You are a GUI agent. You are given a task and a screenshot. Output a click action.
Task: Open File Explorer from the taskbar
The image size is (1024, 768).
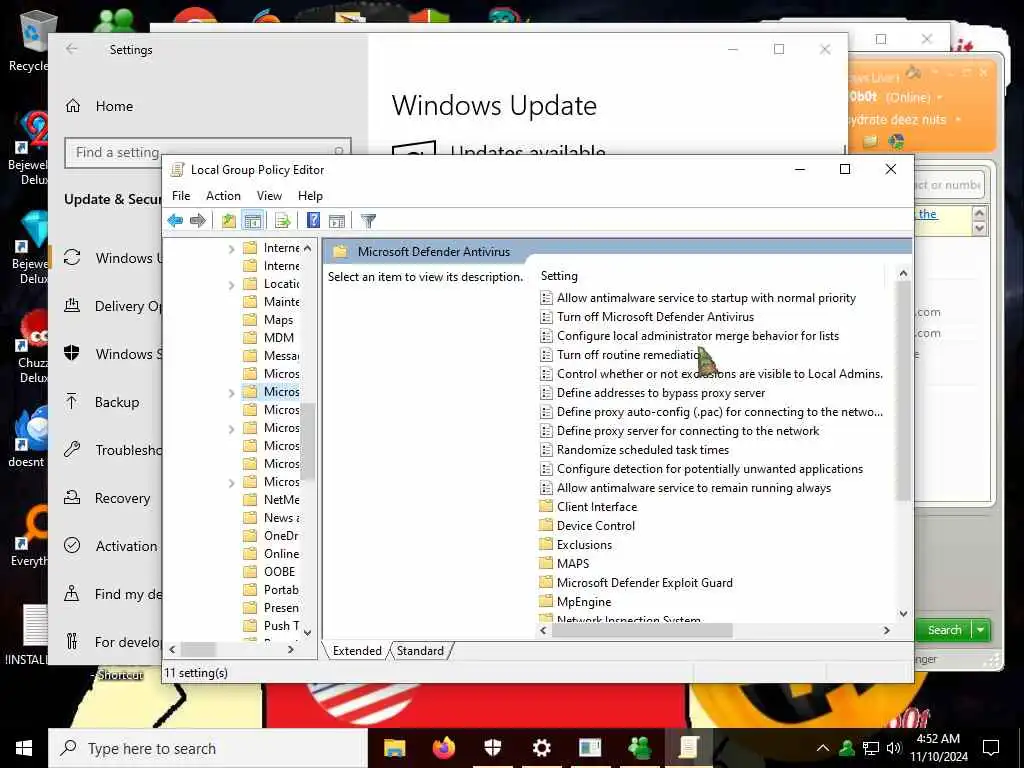(x=394, y=748)
